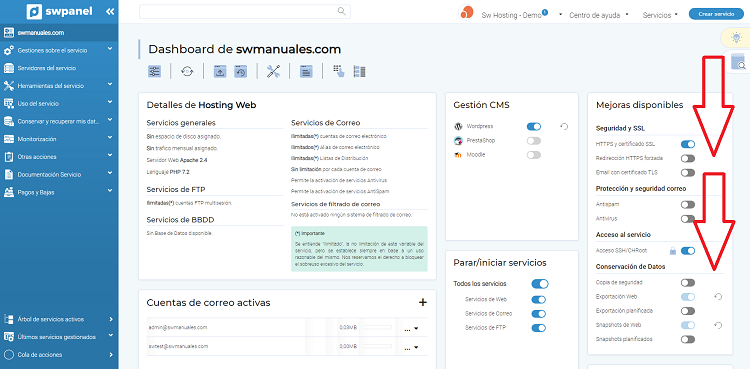
Task: Click the Crear servicio button
Action: coord(716,14)
